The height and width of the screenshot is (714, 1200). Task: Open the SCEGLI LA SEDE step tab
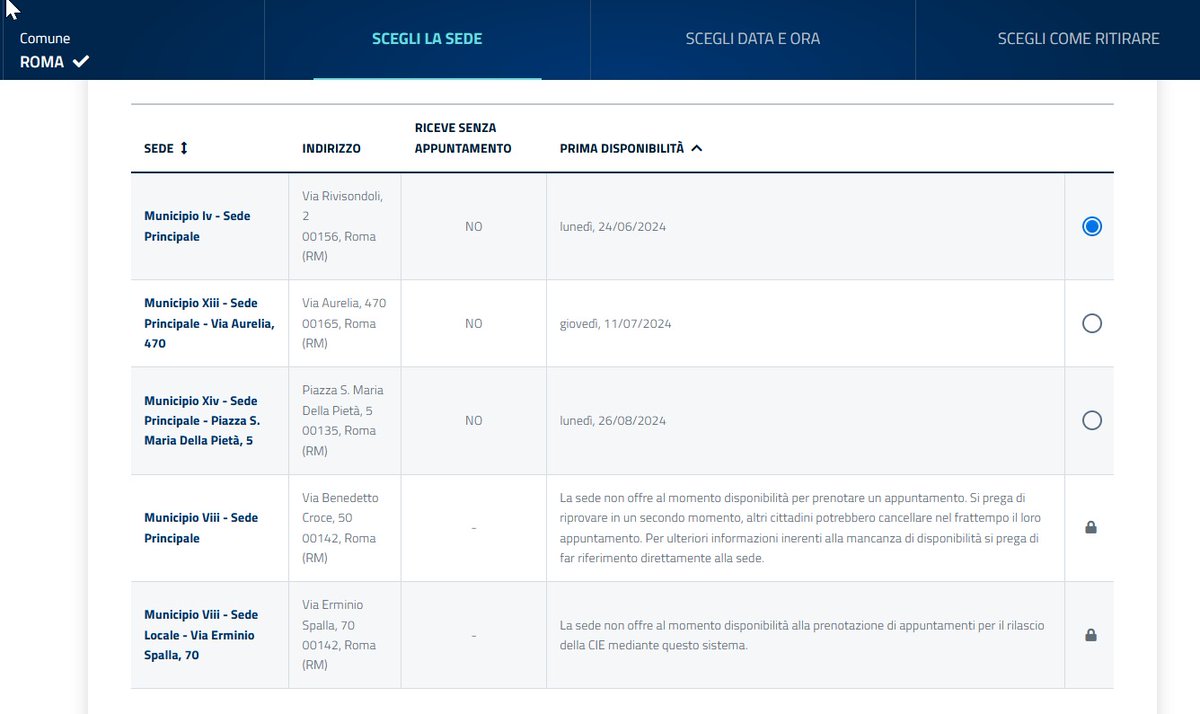click(x=427, y=39)
